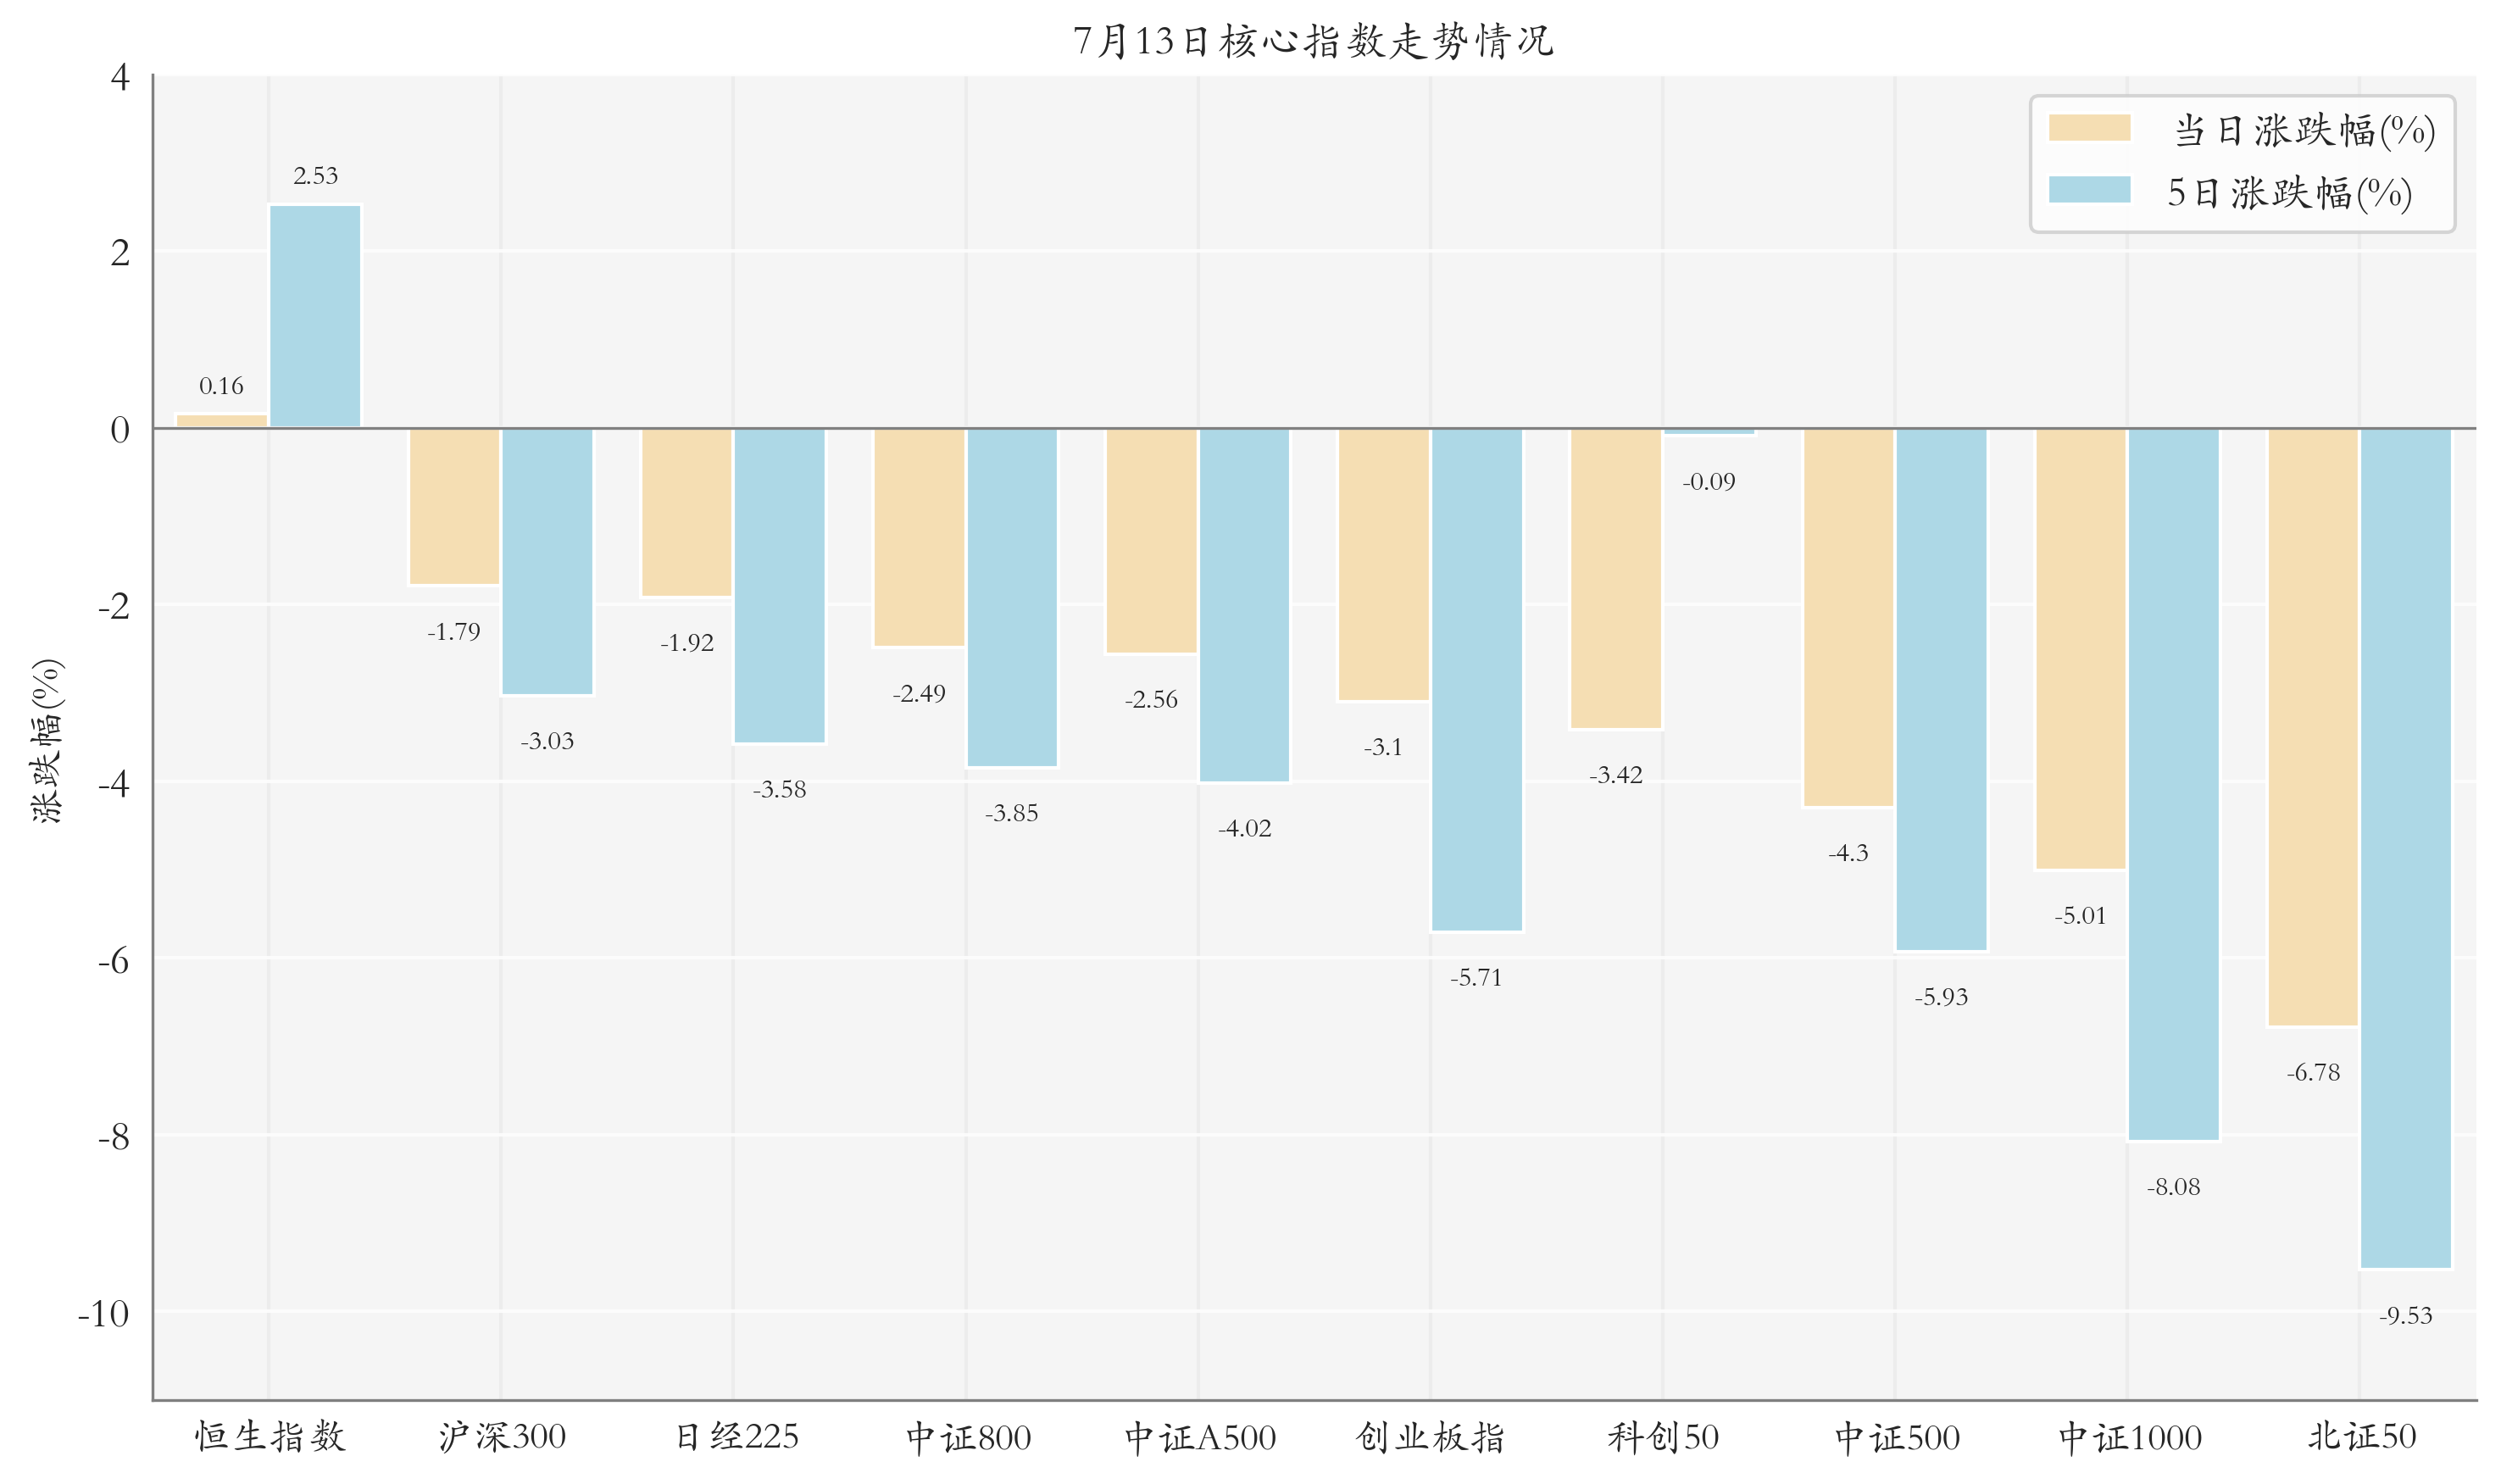The height and width of the screenshot is (1484, 2501).
Task: Select x-axis label 日经225
Action: click(x=736, y=1436)
